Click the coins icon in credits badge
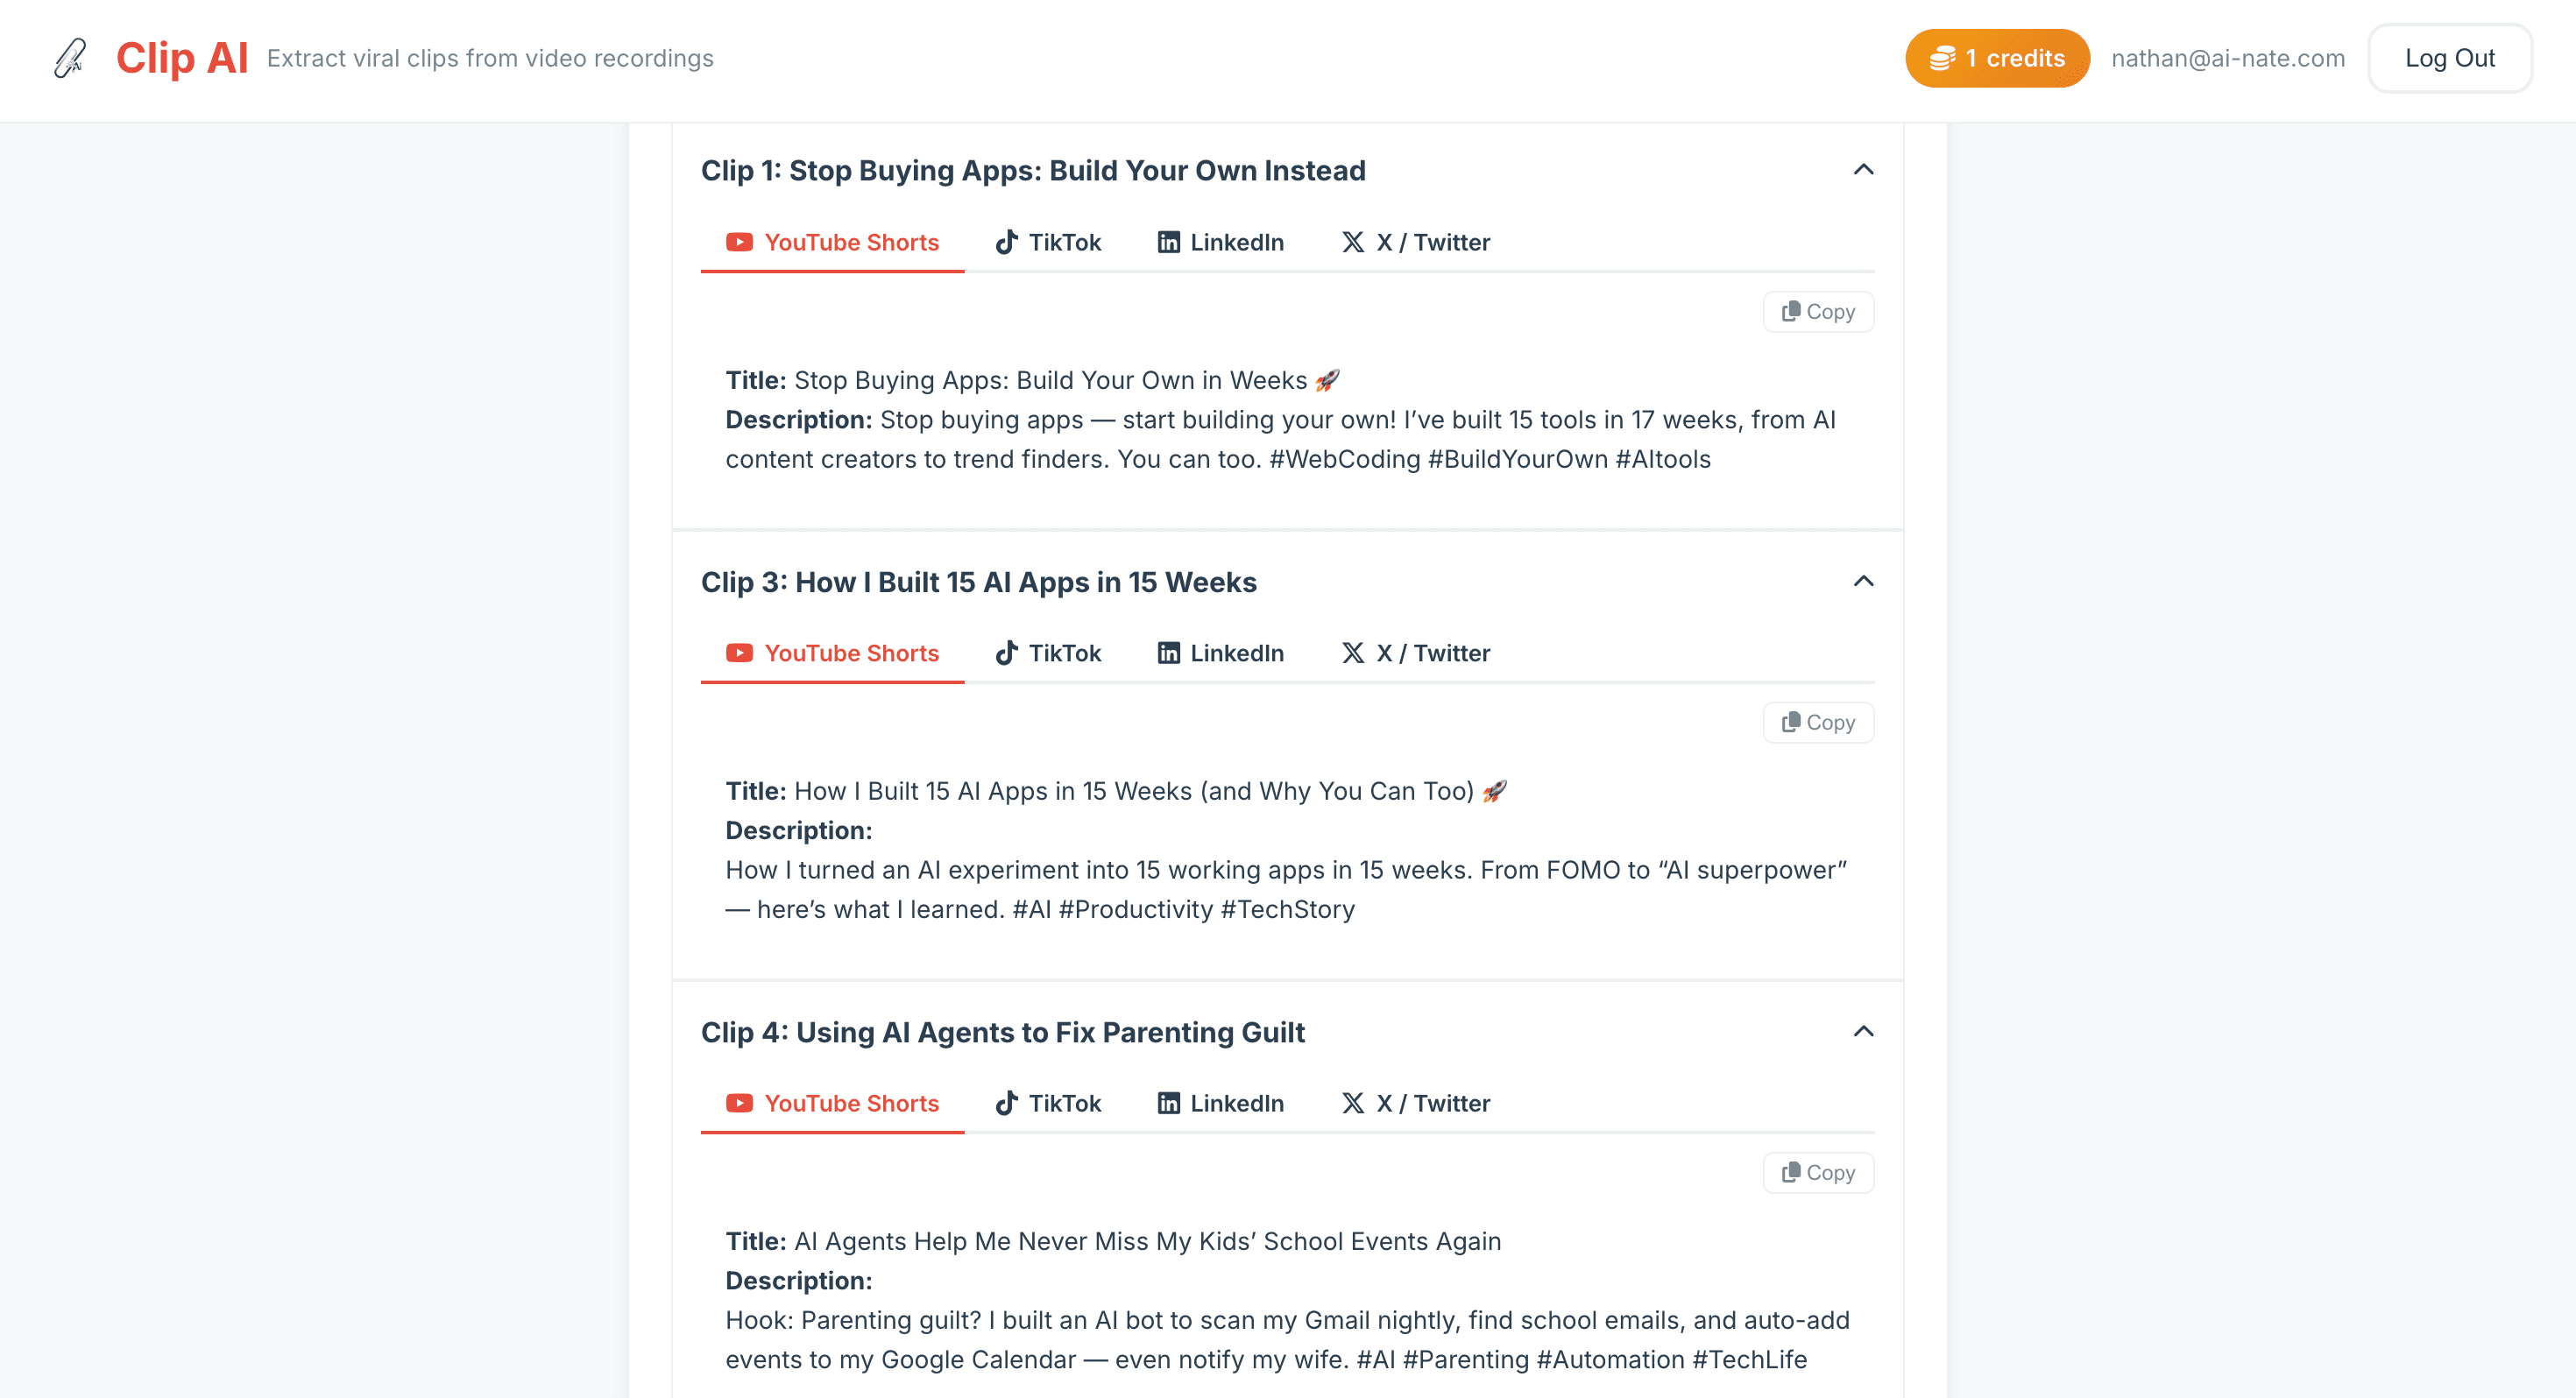Image resolution: width=2576 pixels, height=1398 pixels. tap(1942, 58)
